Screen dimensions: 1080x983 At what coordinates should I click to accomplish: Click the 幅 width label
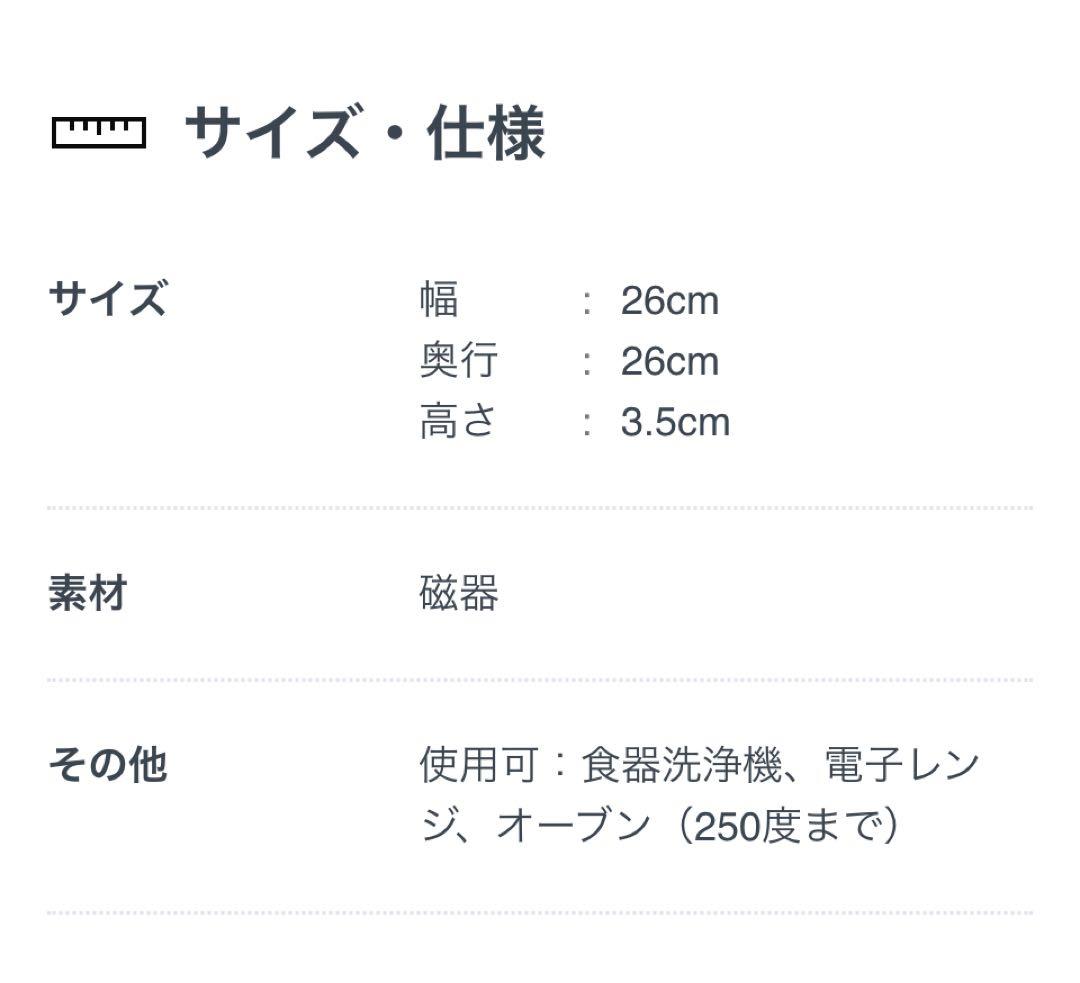[439, 300]
